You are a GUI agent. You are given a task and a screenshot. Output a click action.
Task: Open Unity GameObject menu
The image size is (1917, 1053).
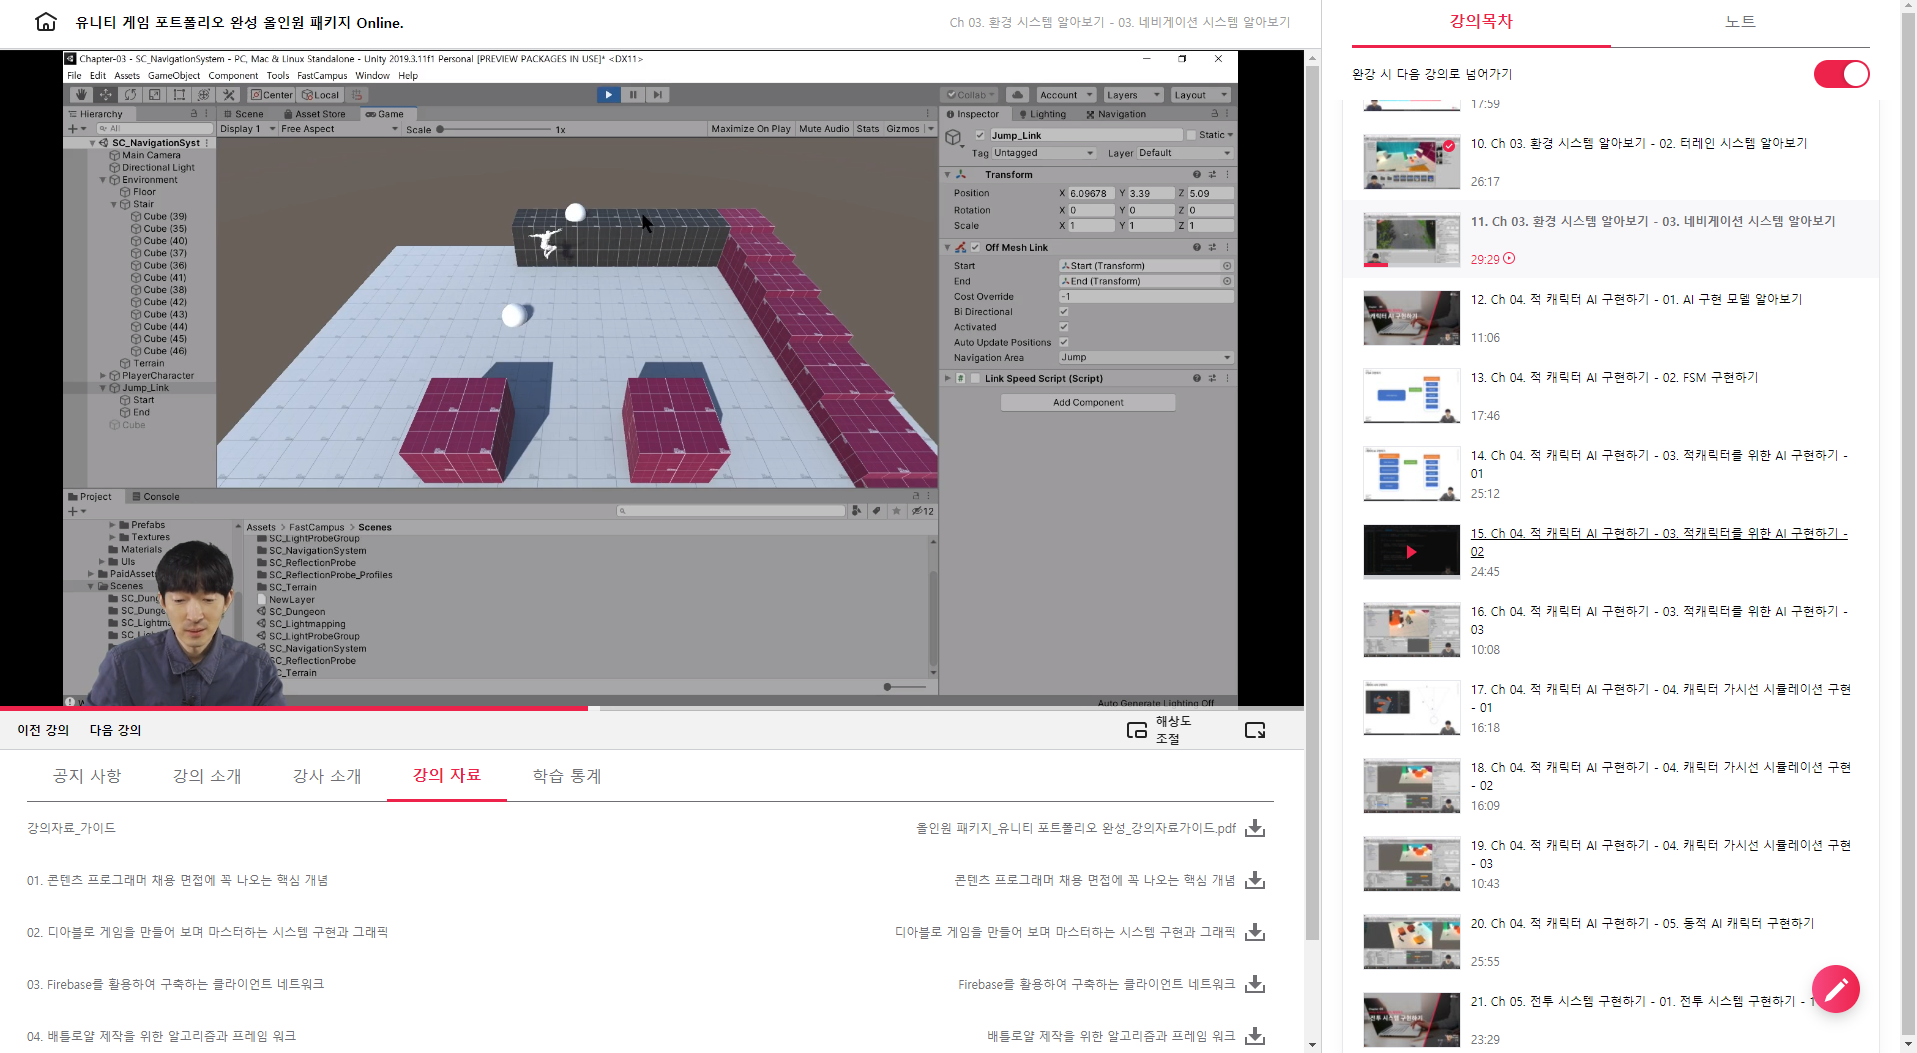174,76
